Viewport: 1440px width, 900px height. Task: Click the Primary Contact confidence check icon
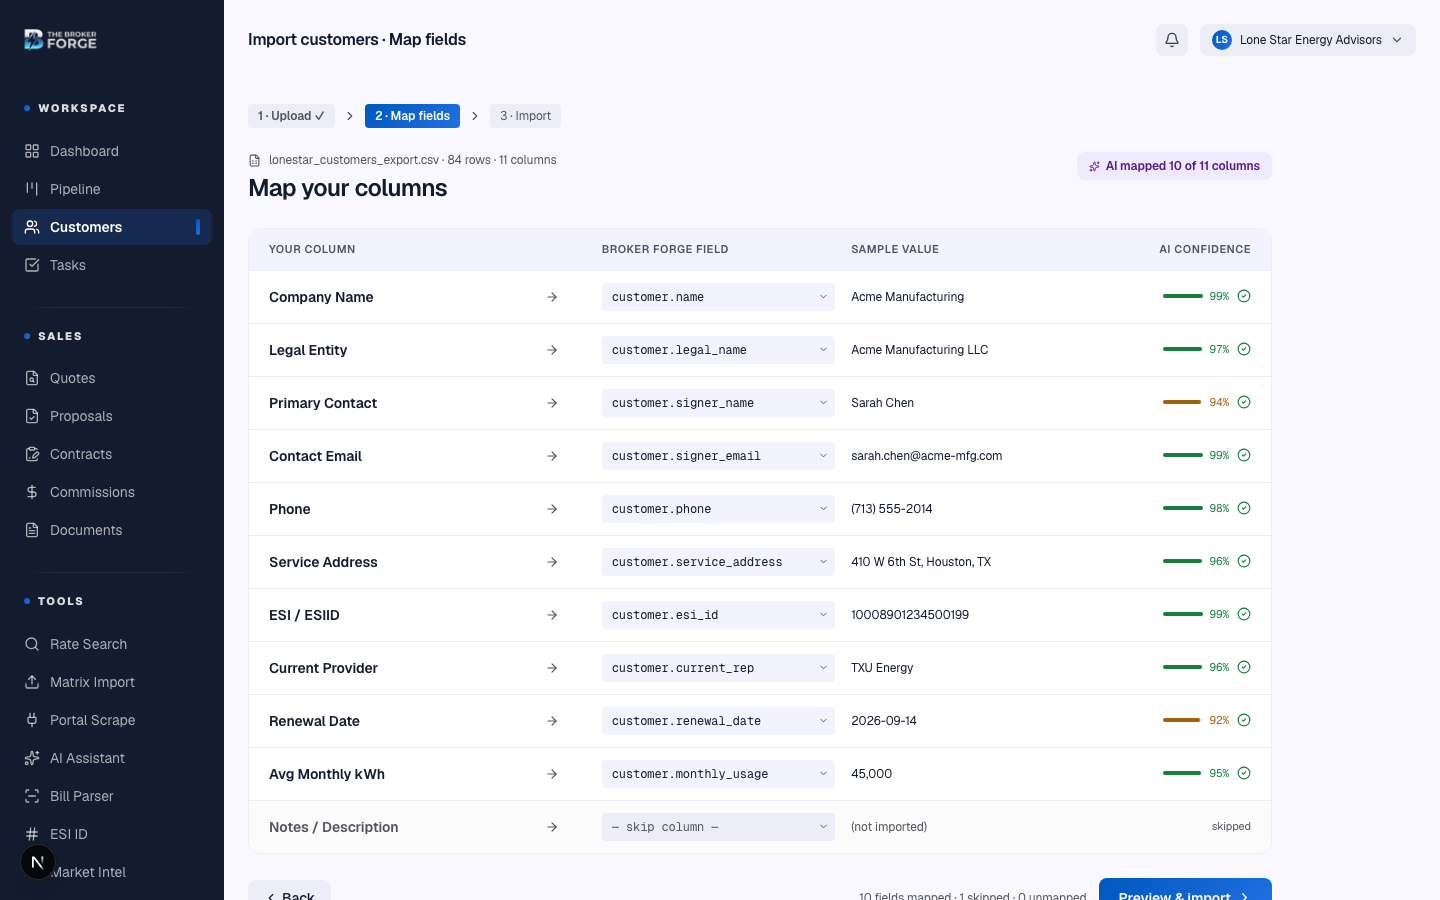(x=1244, y=402)
